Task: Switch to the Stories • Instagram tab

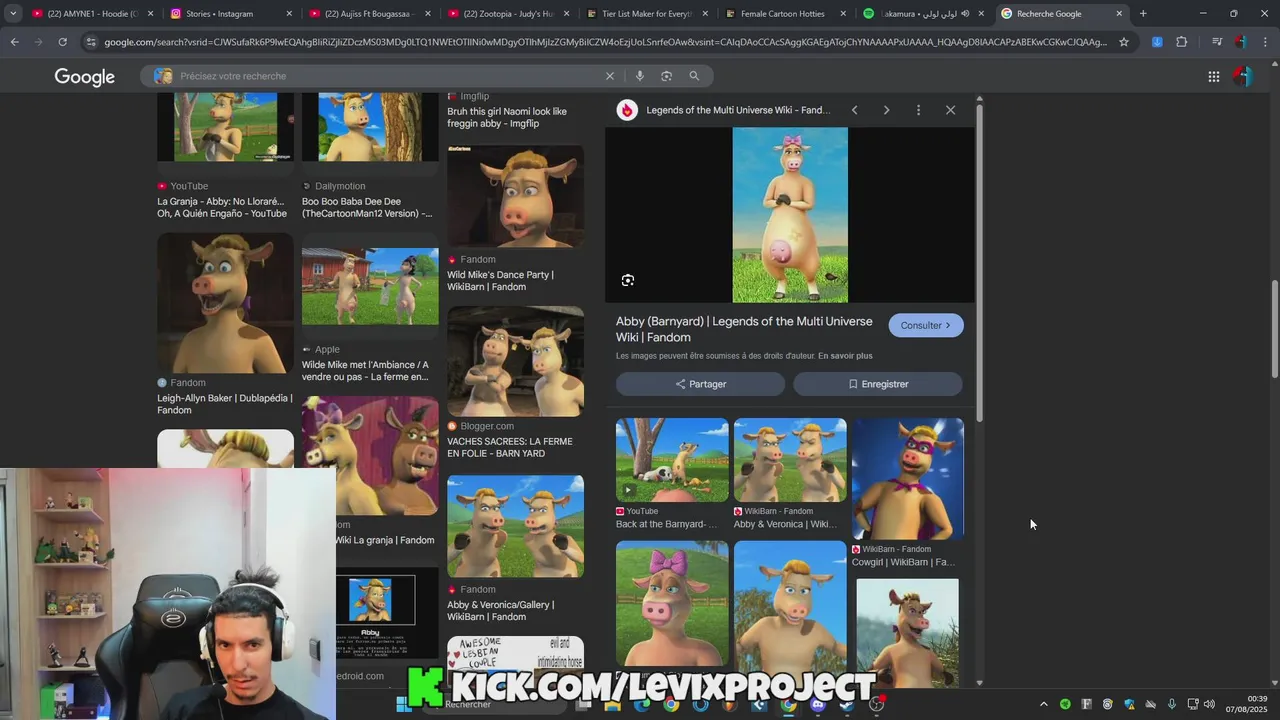Action: pos(230,14)
